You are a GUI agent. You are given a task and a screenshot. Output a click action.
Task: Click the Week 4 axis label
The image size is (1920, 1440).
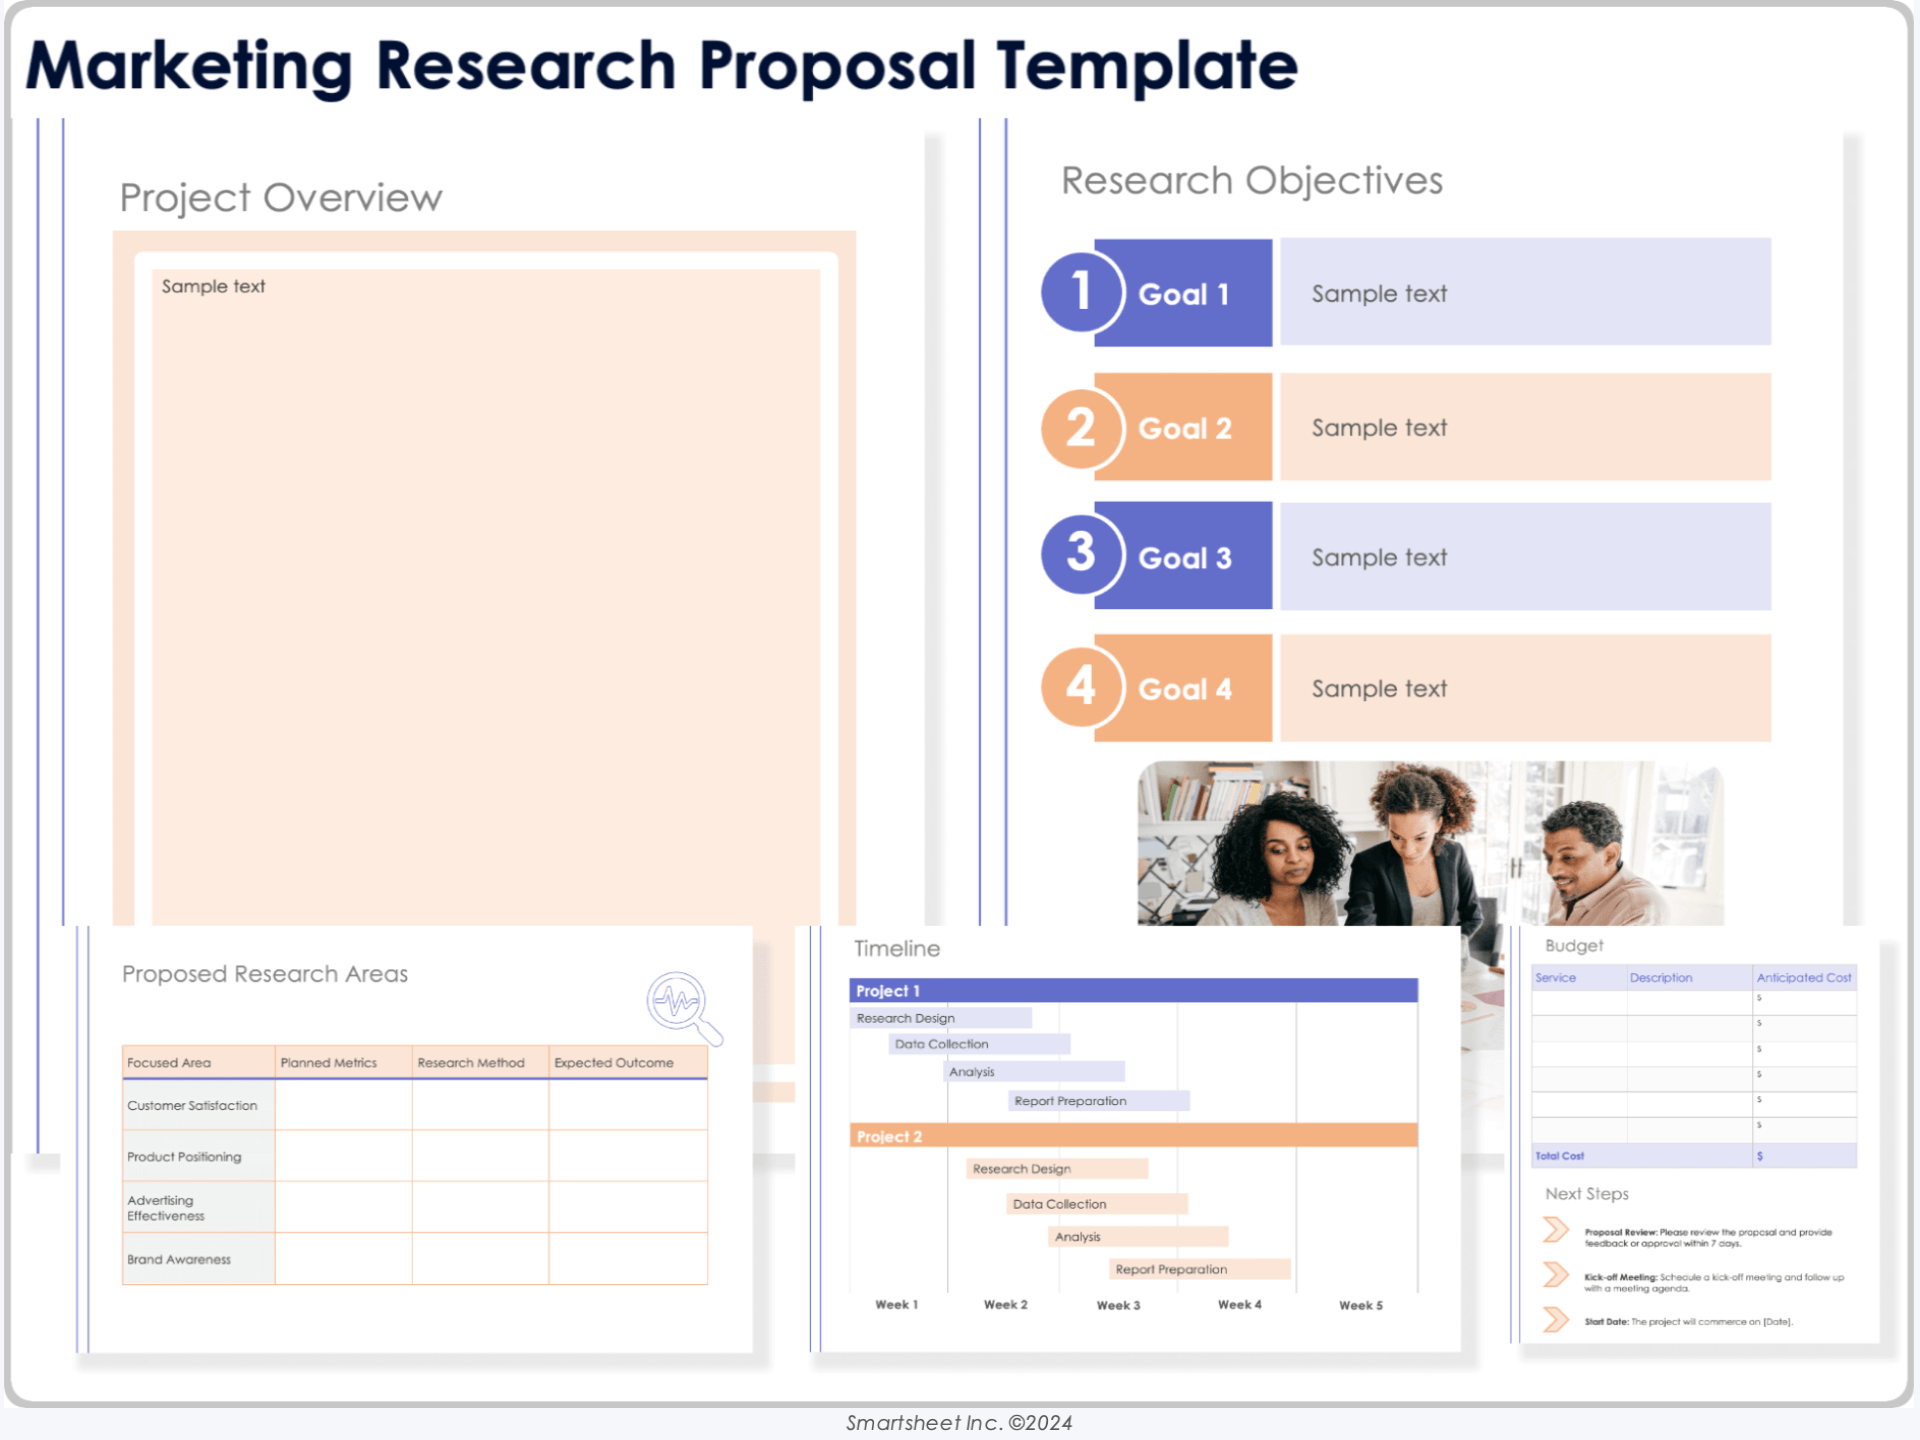[x=1239, y=1304]
